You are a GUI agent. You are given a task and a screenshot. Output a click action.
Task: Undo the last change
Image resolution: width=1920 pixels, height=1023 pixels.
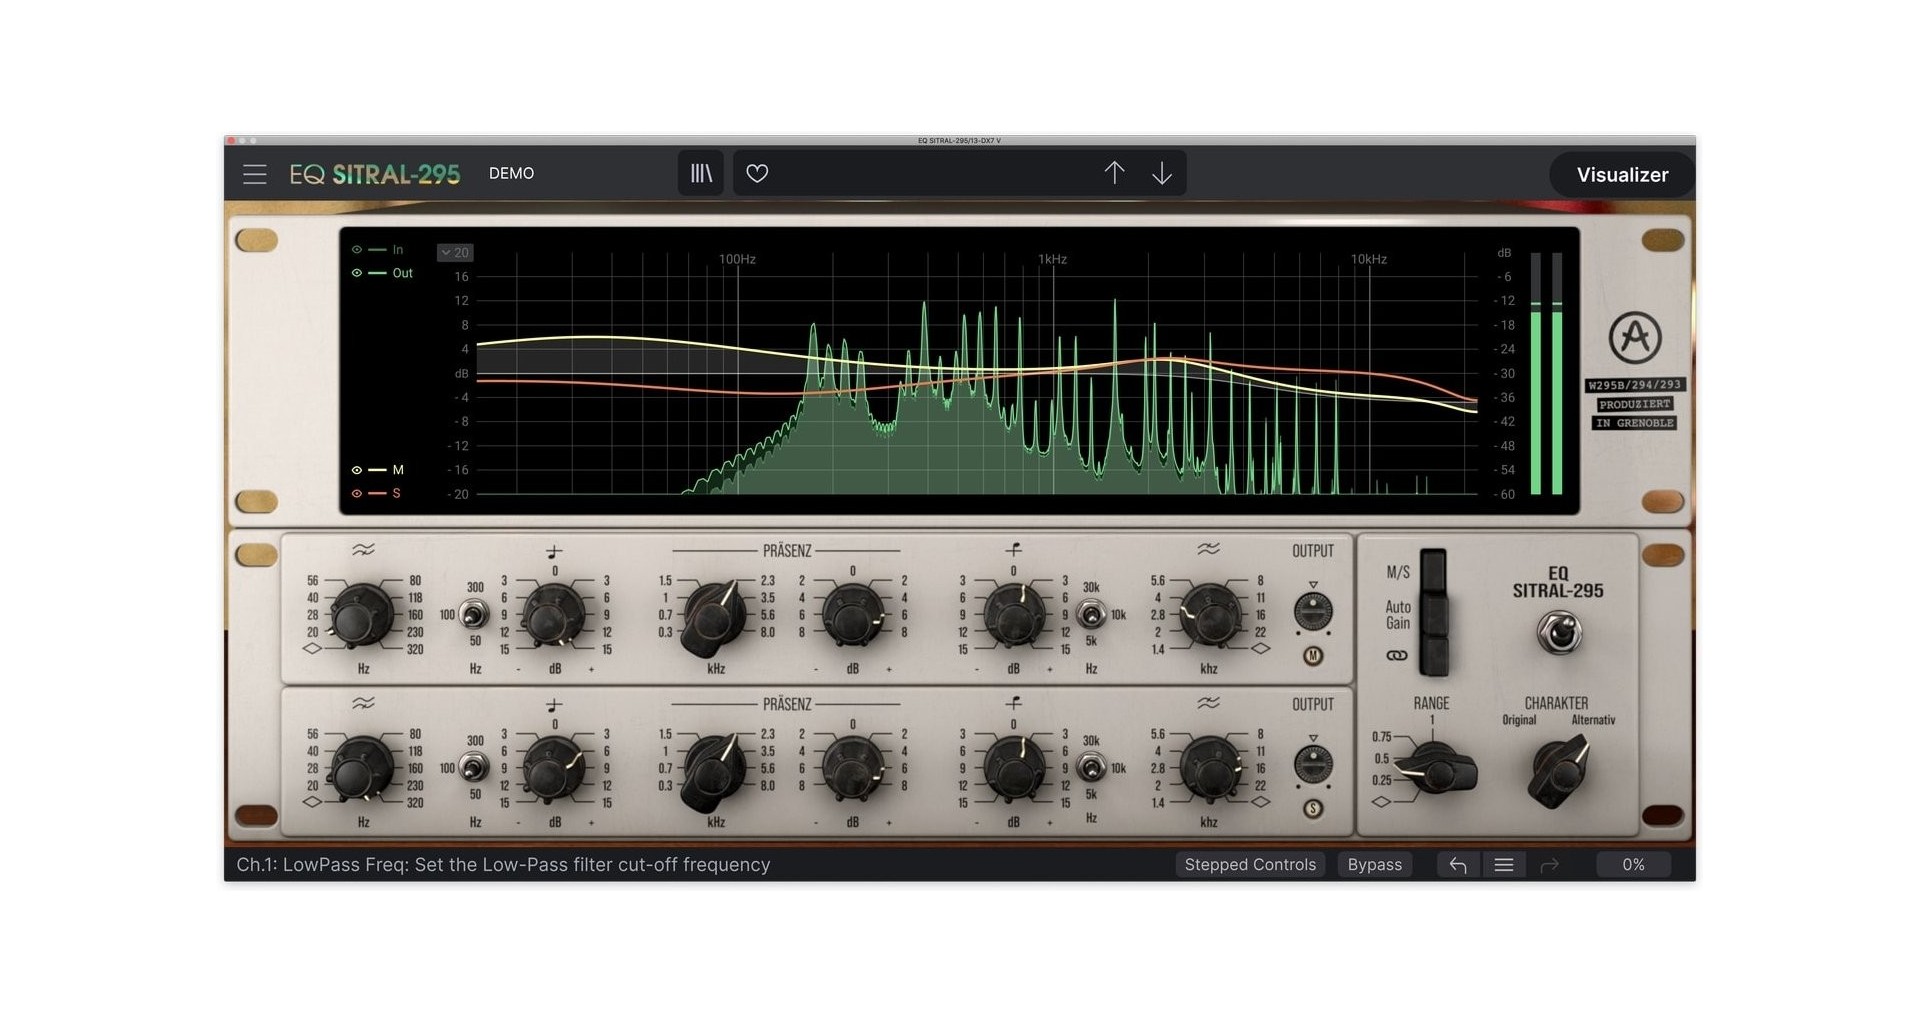1458,865
